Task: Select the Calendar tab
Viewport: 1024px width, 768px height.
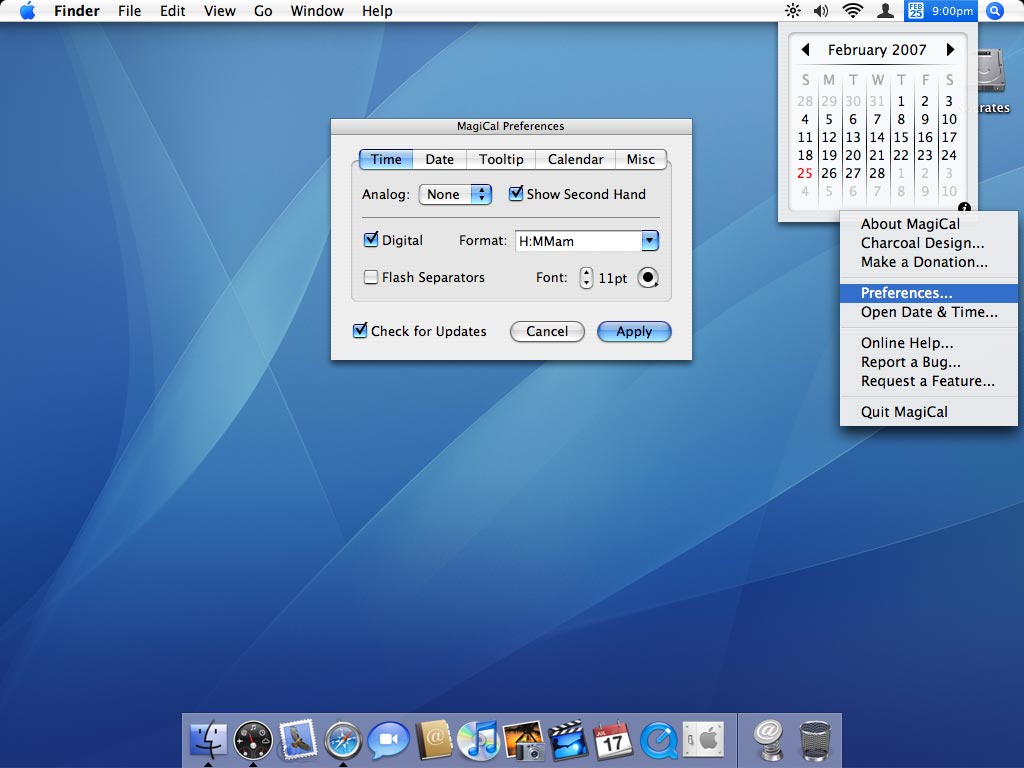Action: click(575, 159)
